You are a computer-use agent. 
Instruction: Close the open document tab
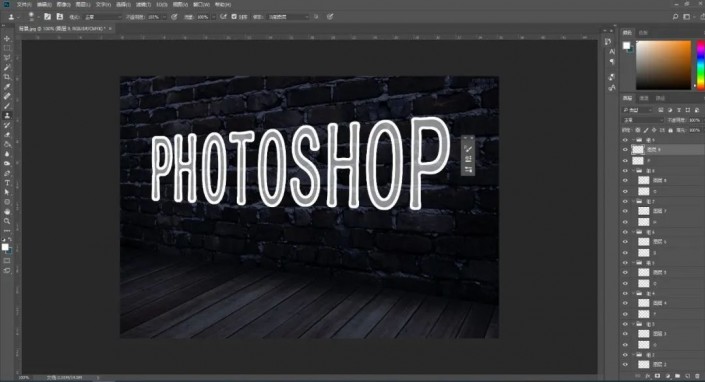[x=110, y=28]
